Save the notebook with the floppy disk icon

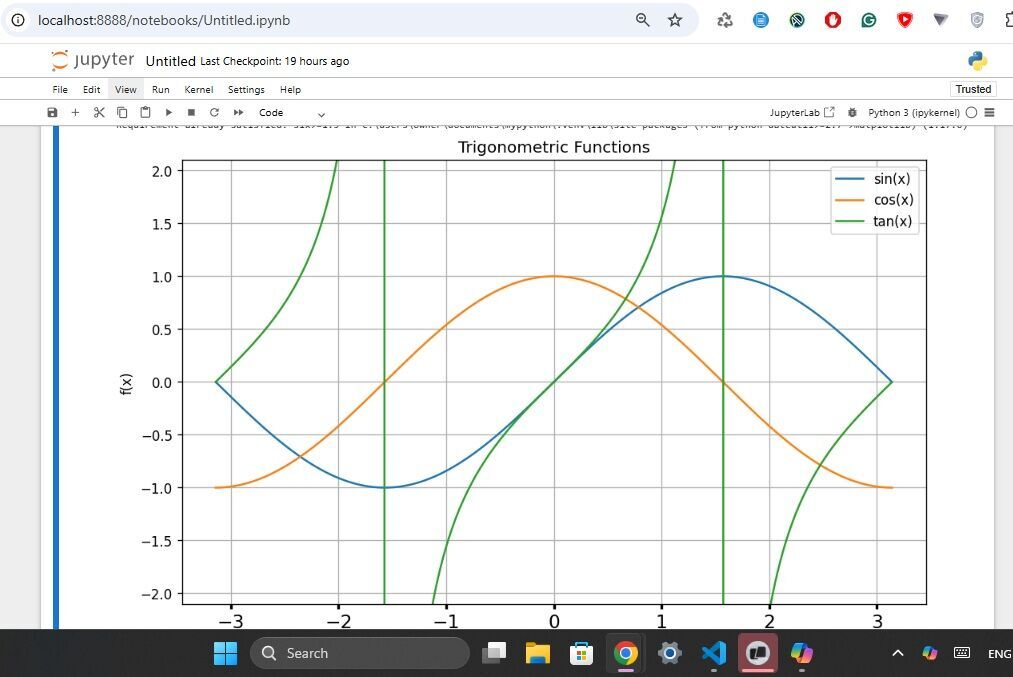pos(52,113)
